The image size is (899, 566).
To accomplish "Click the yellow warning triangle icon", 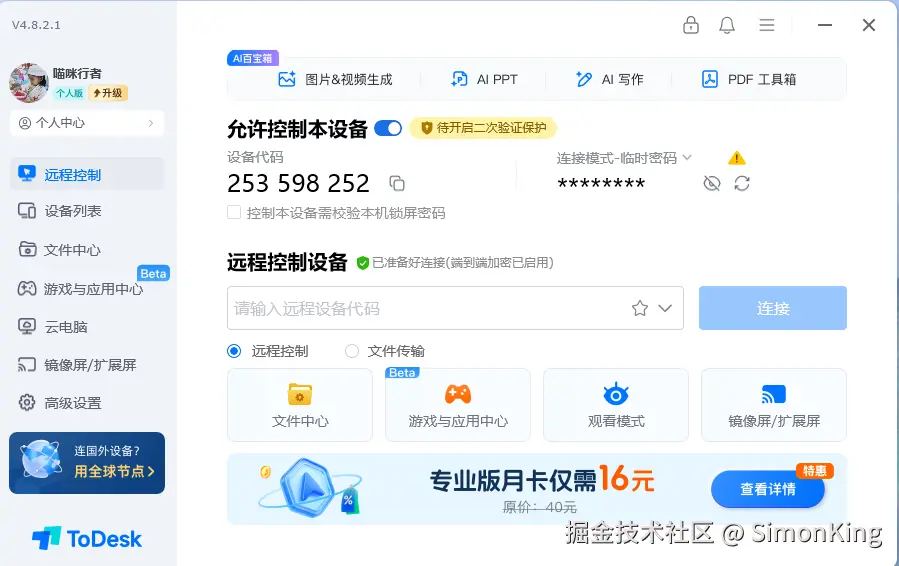I will click(x=737, y=158).
